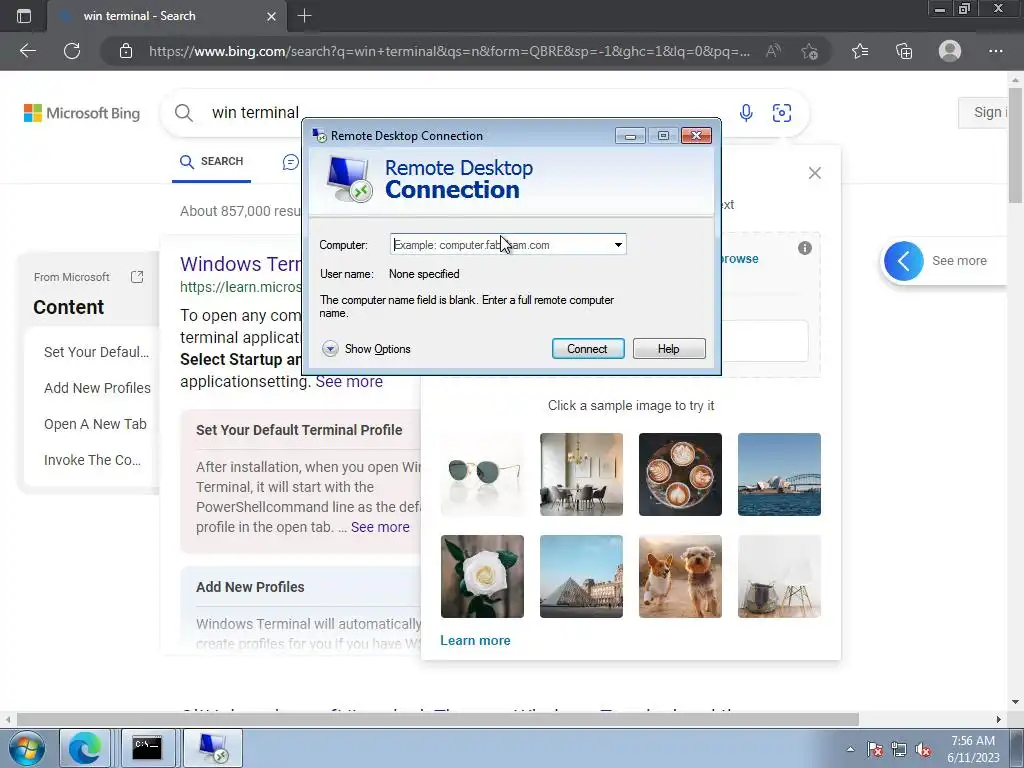This screenshot has height=768, width=1024.
Task: Click the Bing search box text
Action: pos(255,112)
